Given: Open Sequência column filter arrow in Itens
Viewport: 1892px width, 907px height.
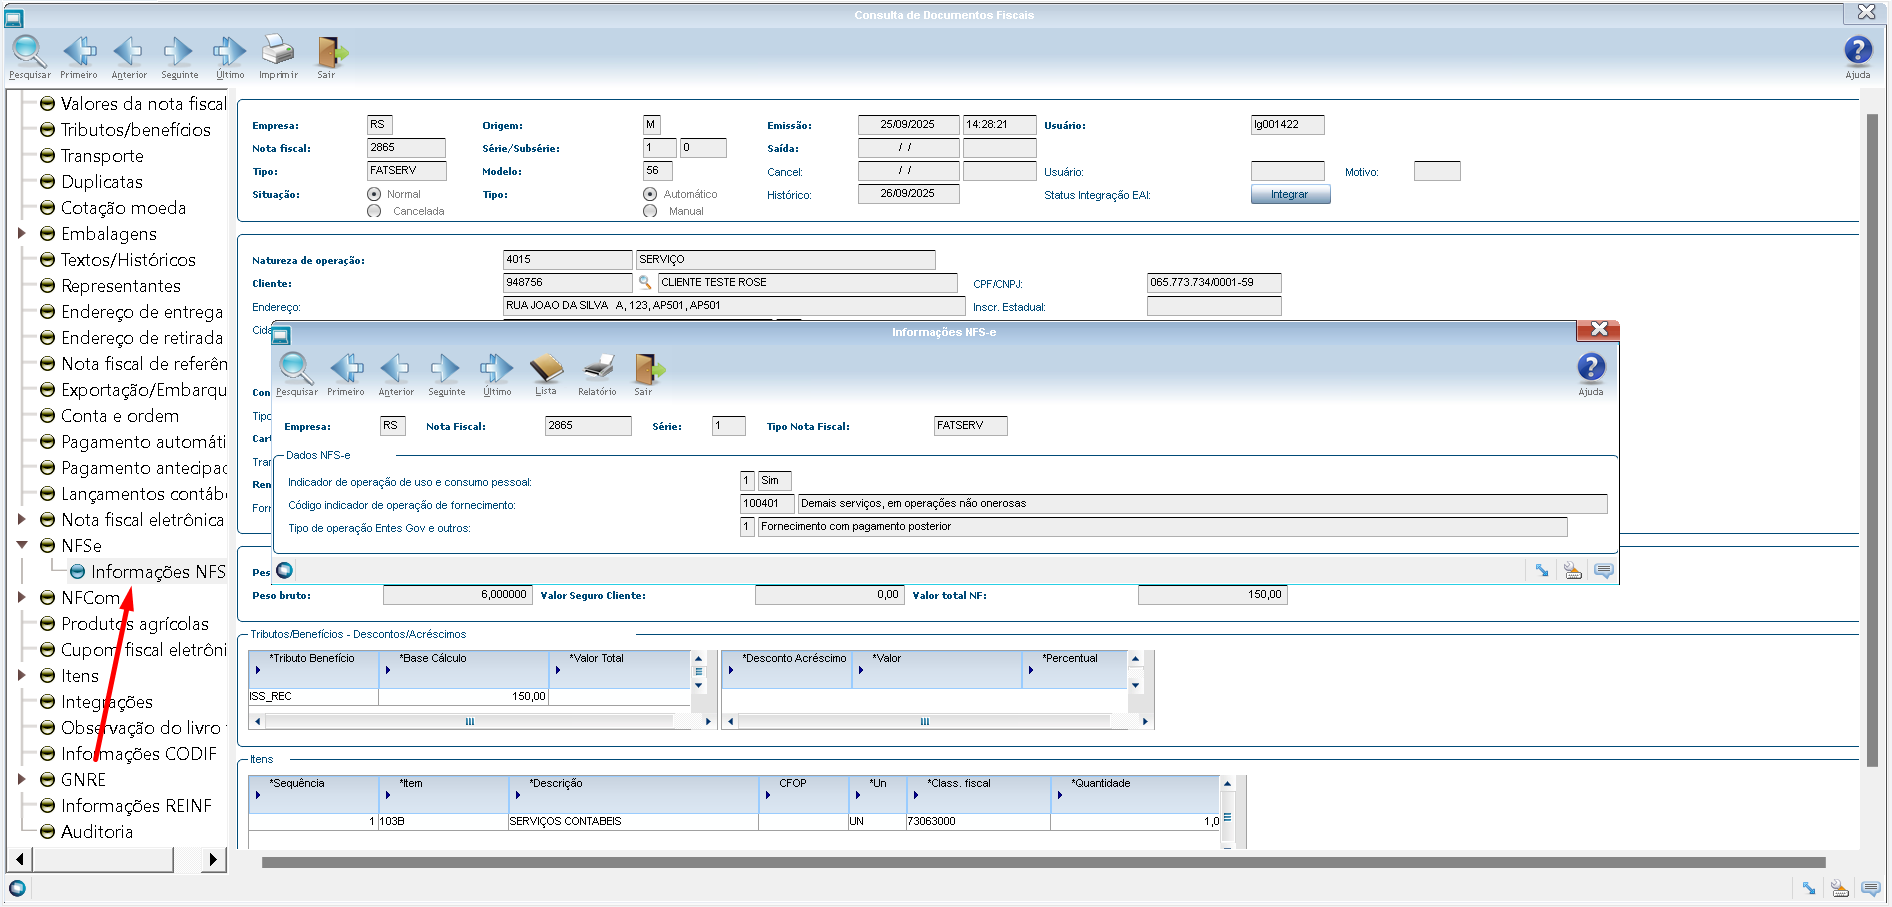Looking at the screenshot, I should (258, 795).
